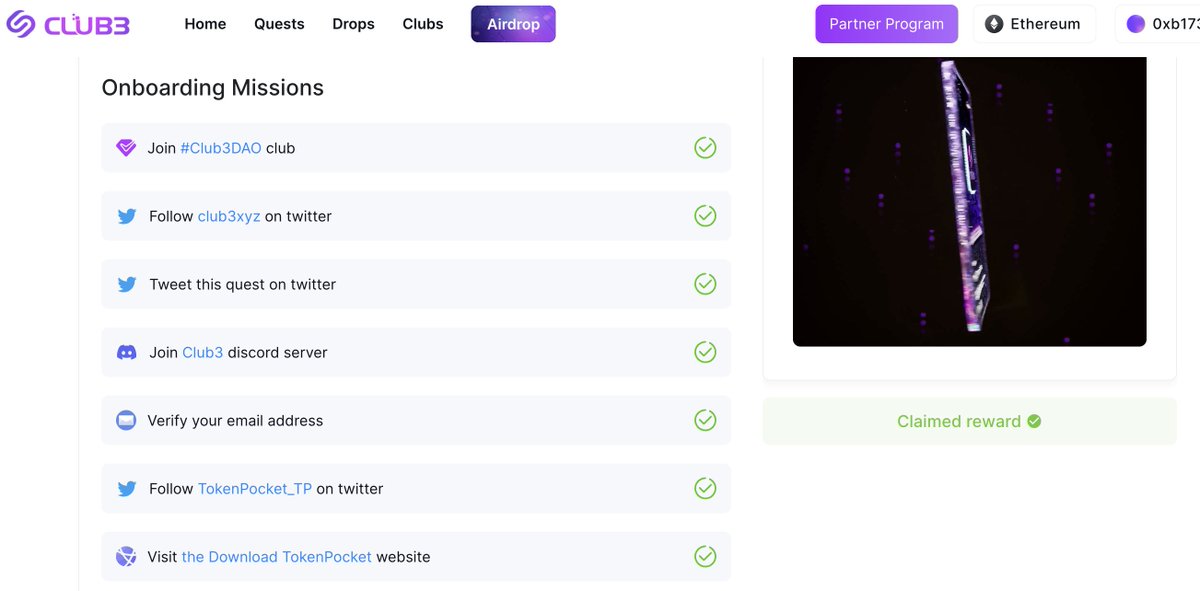Click checkmark for Join #Club3DAO club

click(705, 148)
